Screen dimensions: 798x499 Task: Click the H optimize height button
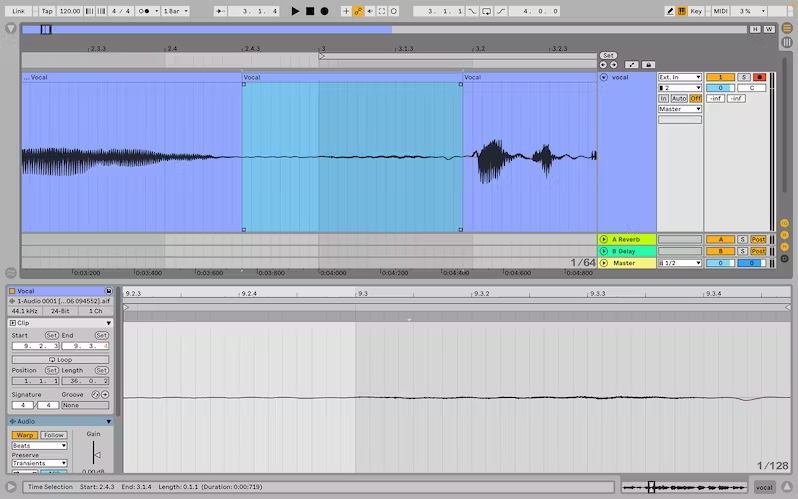point(755,29)
